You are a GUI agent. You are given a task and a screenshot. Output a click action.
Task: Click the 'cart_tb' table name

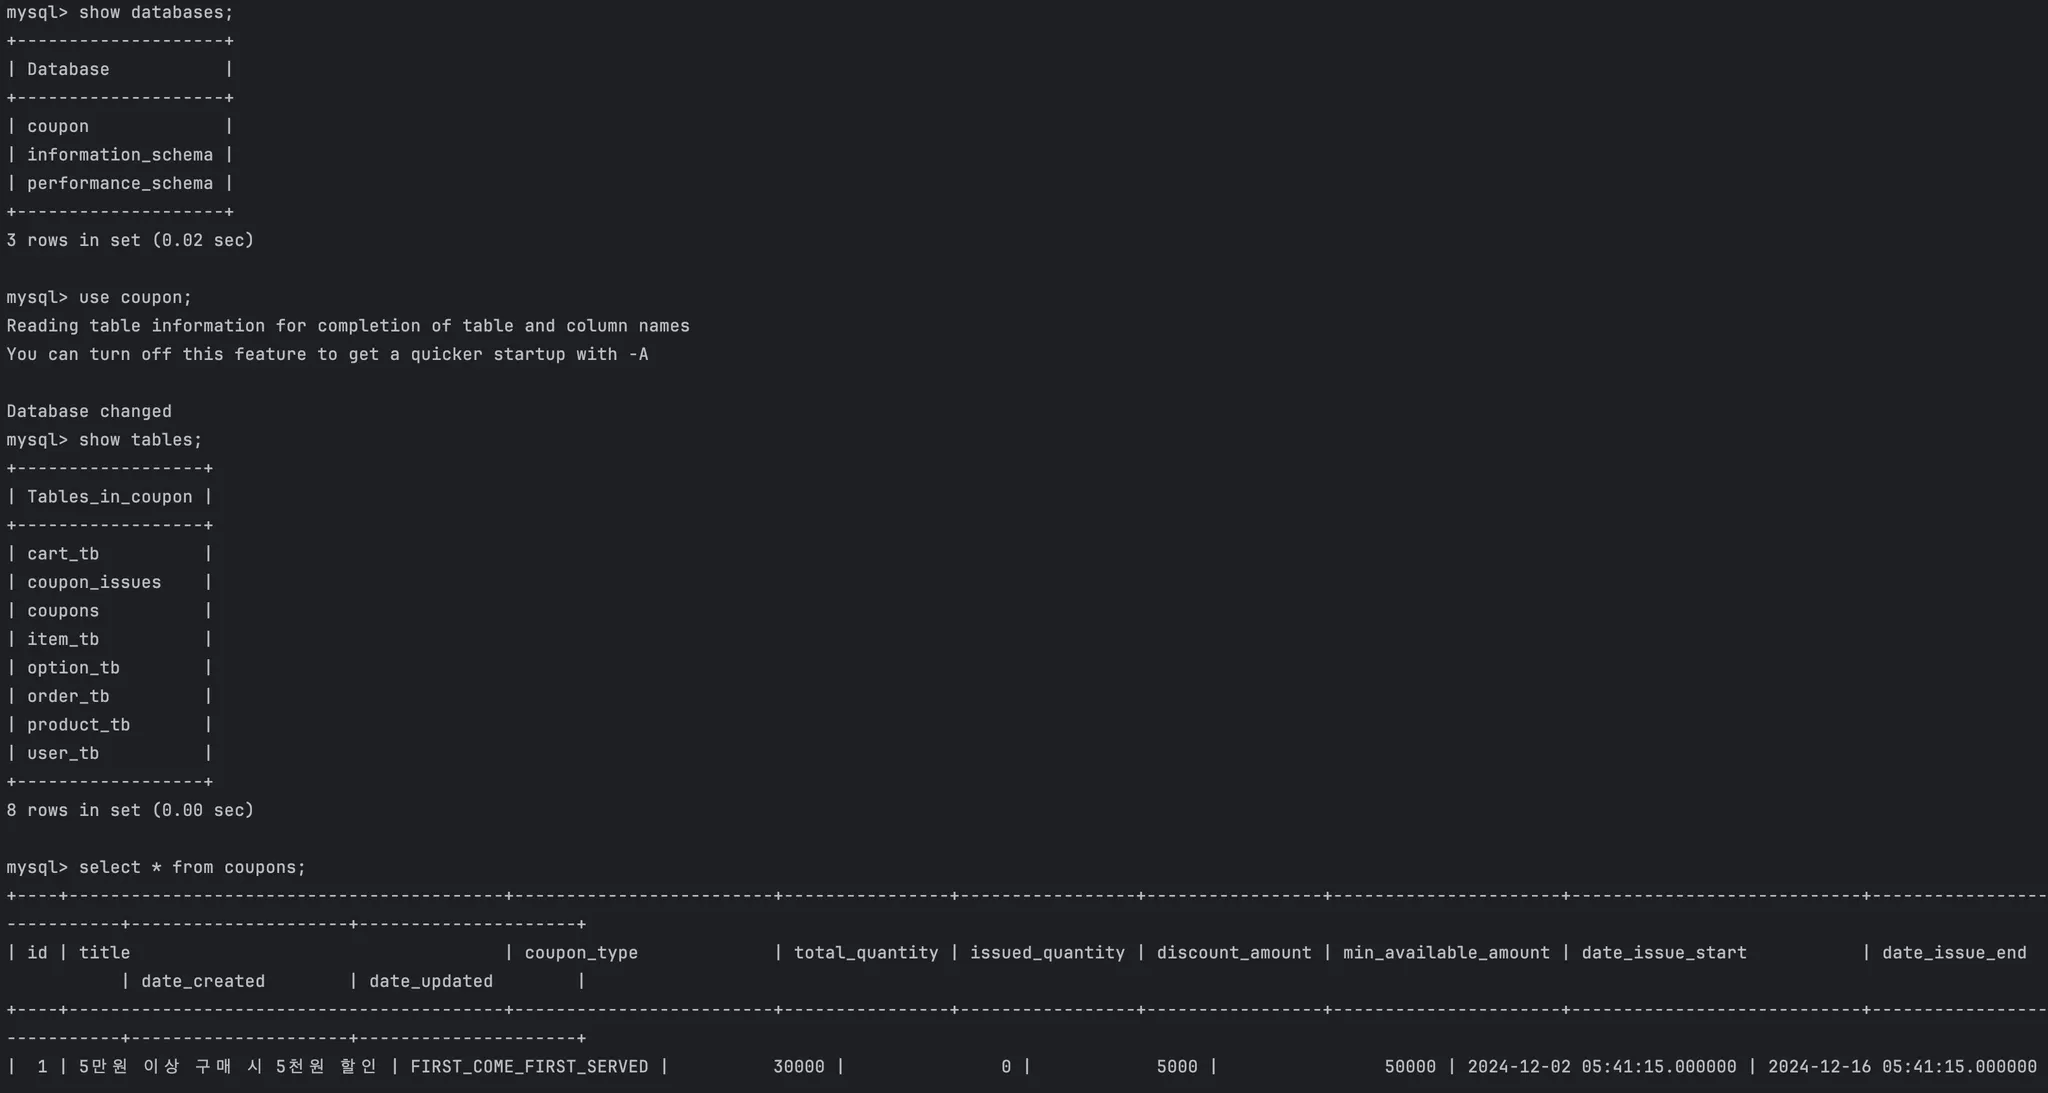pyautogui.click(x=63, y=554)
